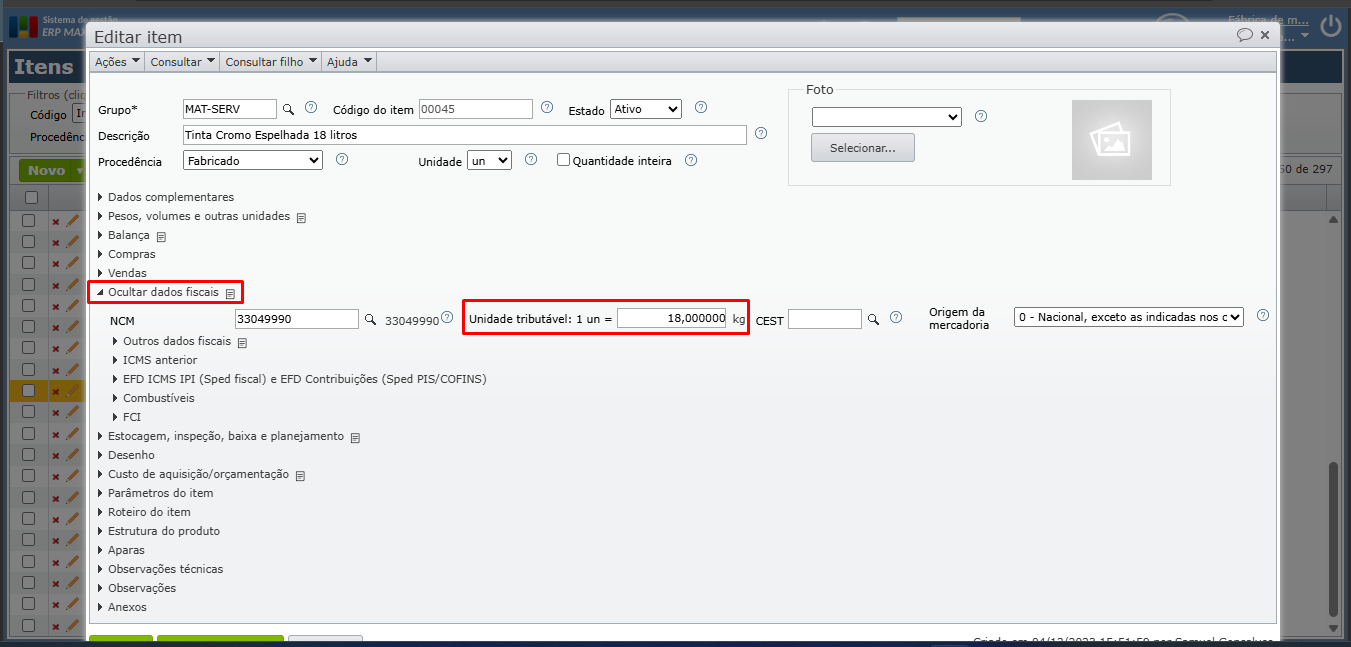This screenshot has width=1351, height=647.
Task: Click the note icon beside Balança
Action: pos(161,237)
